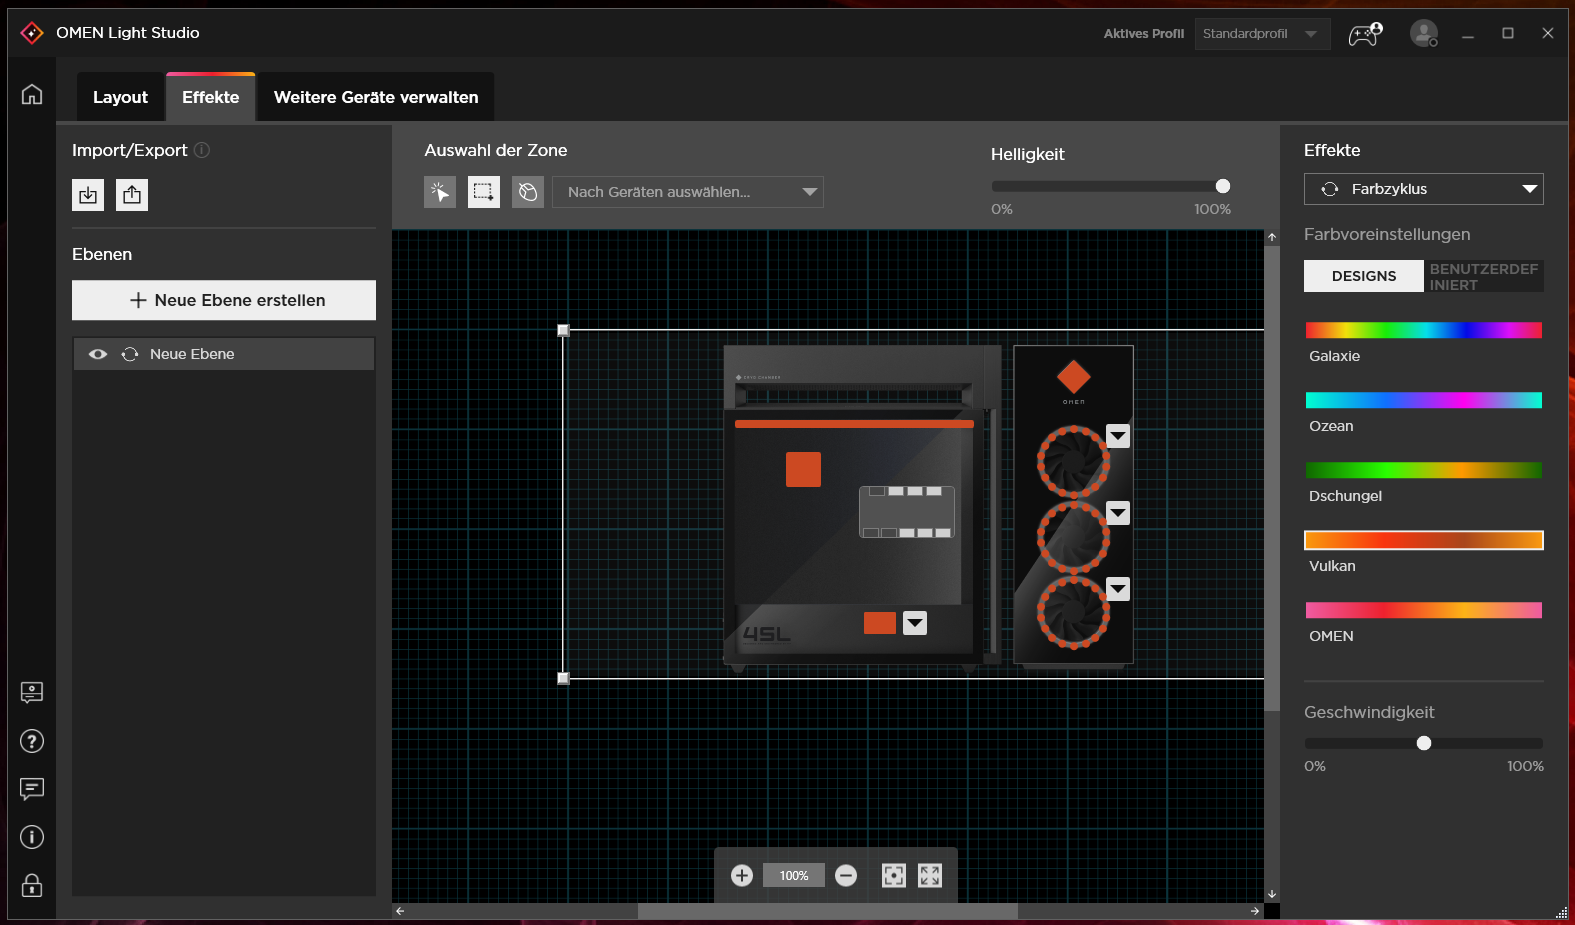Select the orange CPU square zone
Image resolution: width=1575 pixels, height=925 pixels.
(803, 469)
